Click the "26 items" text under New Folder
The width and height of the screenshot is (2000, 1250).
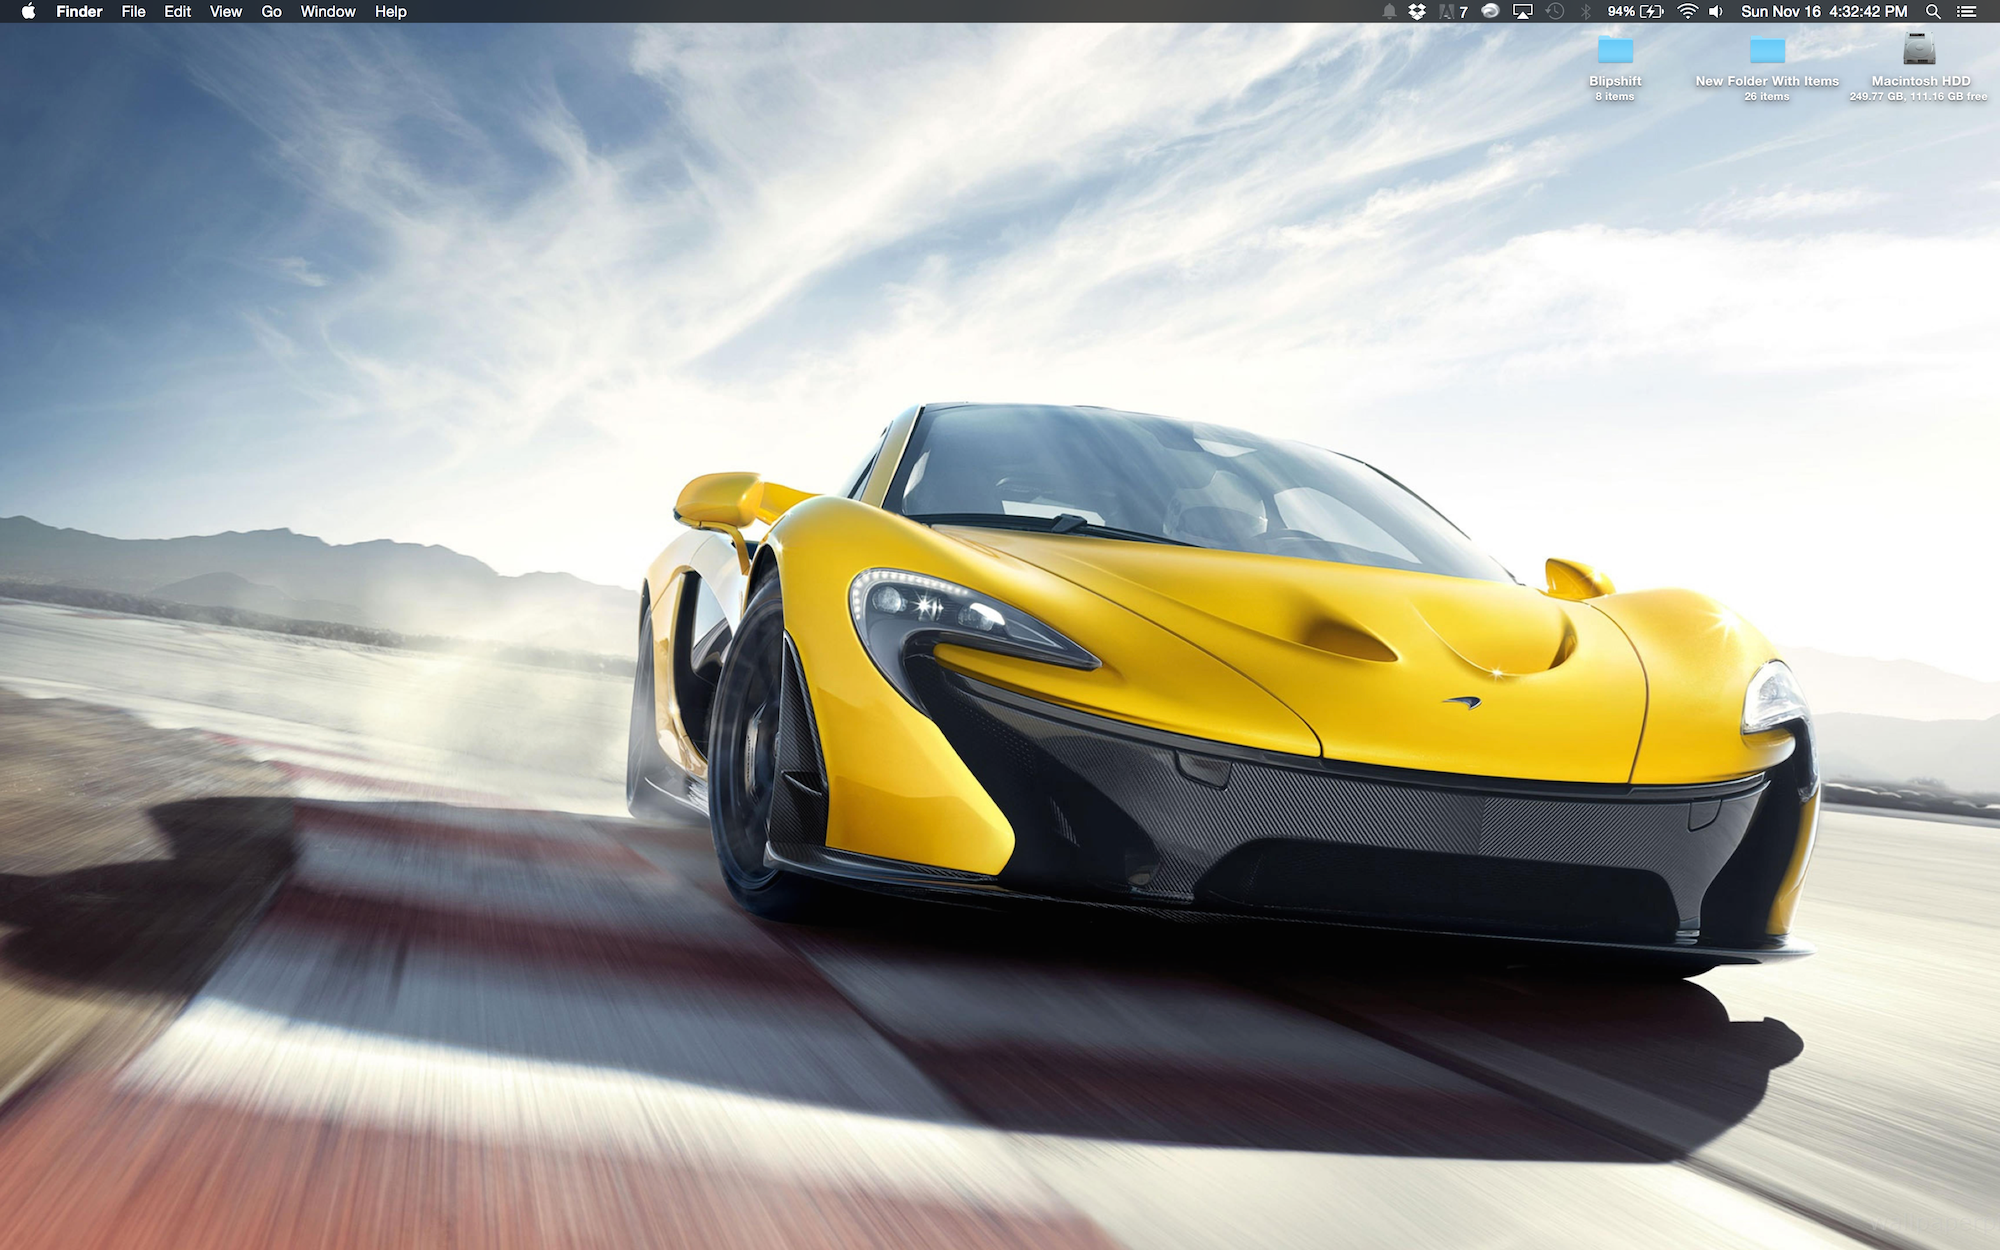pyautogui.click(x=1767, y=97)
